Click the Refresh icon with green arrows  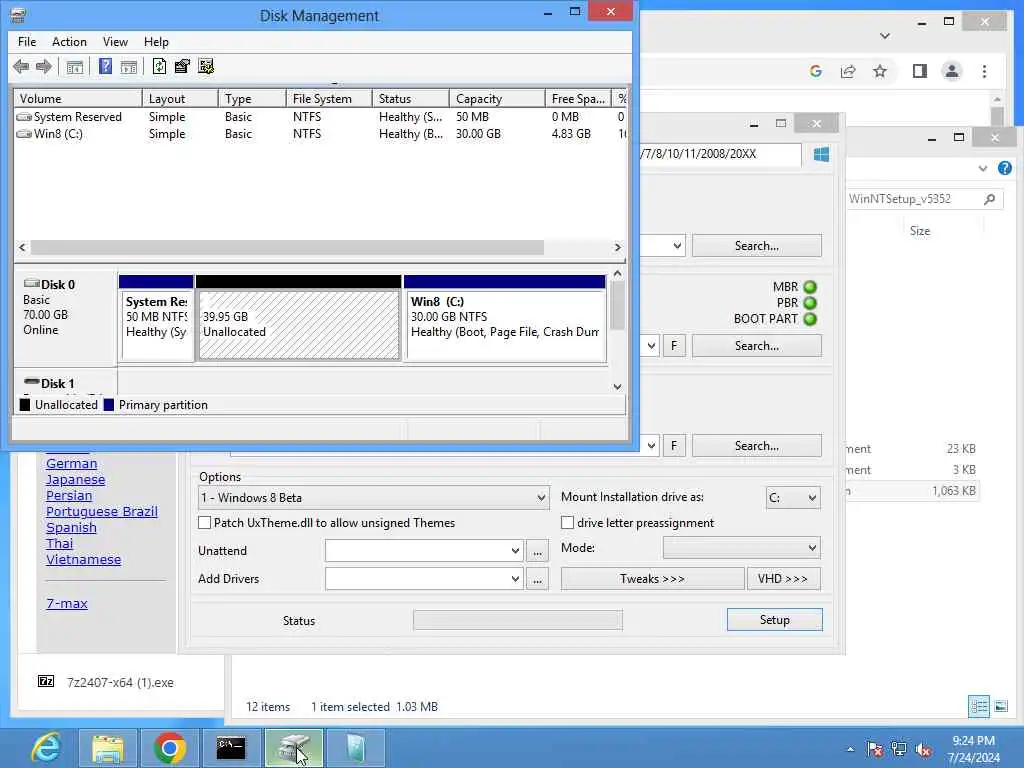click(159, 66)
